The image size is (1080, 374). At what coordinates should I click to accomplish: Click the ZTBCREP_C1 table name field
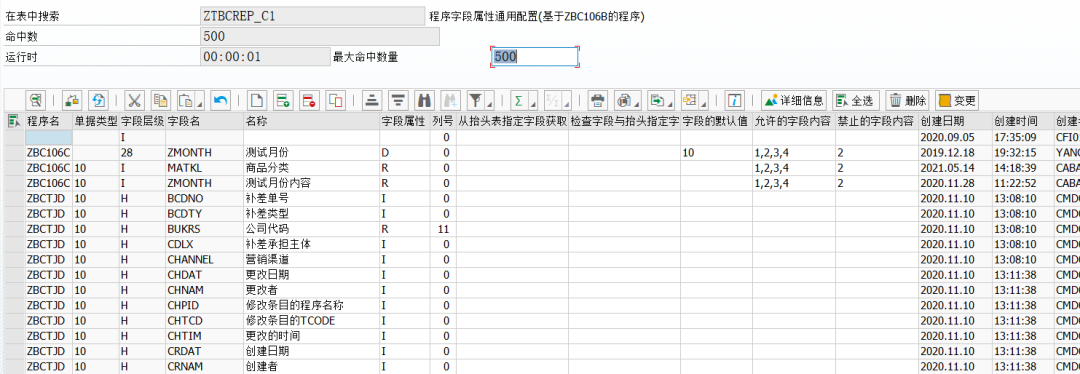point(312,16)
